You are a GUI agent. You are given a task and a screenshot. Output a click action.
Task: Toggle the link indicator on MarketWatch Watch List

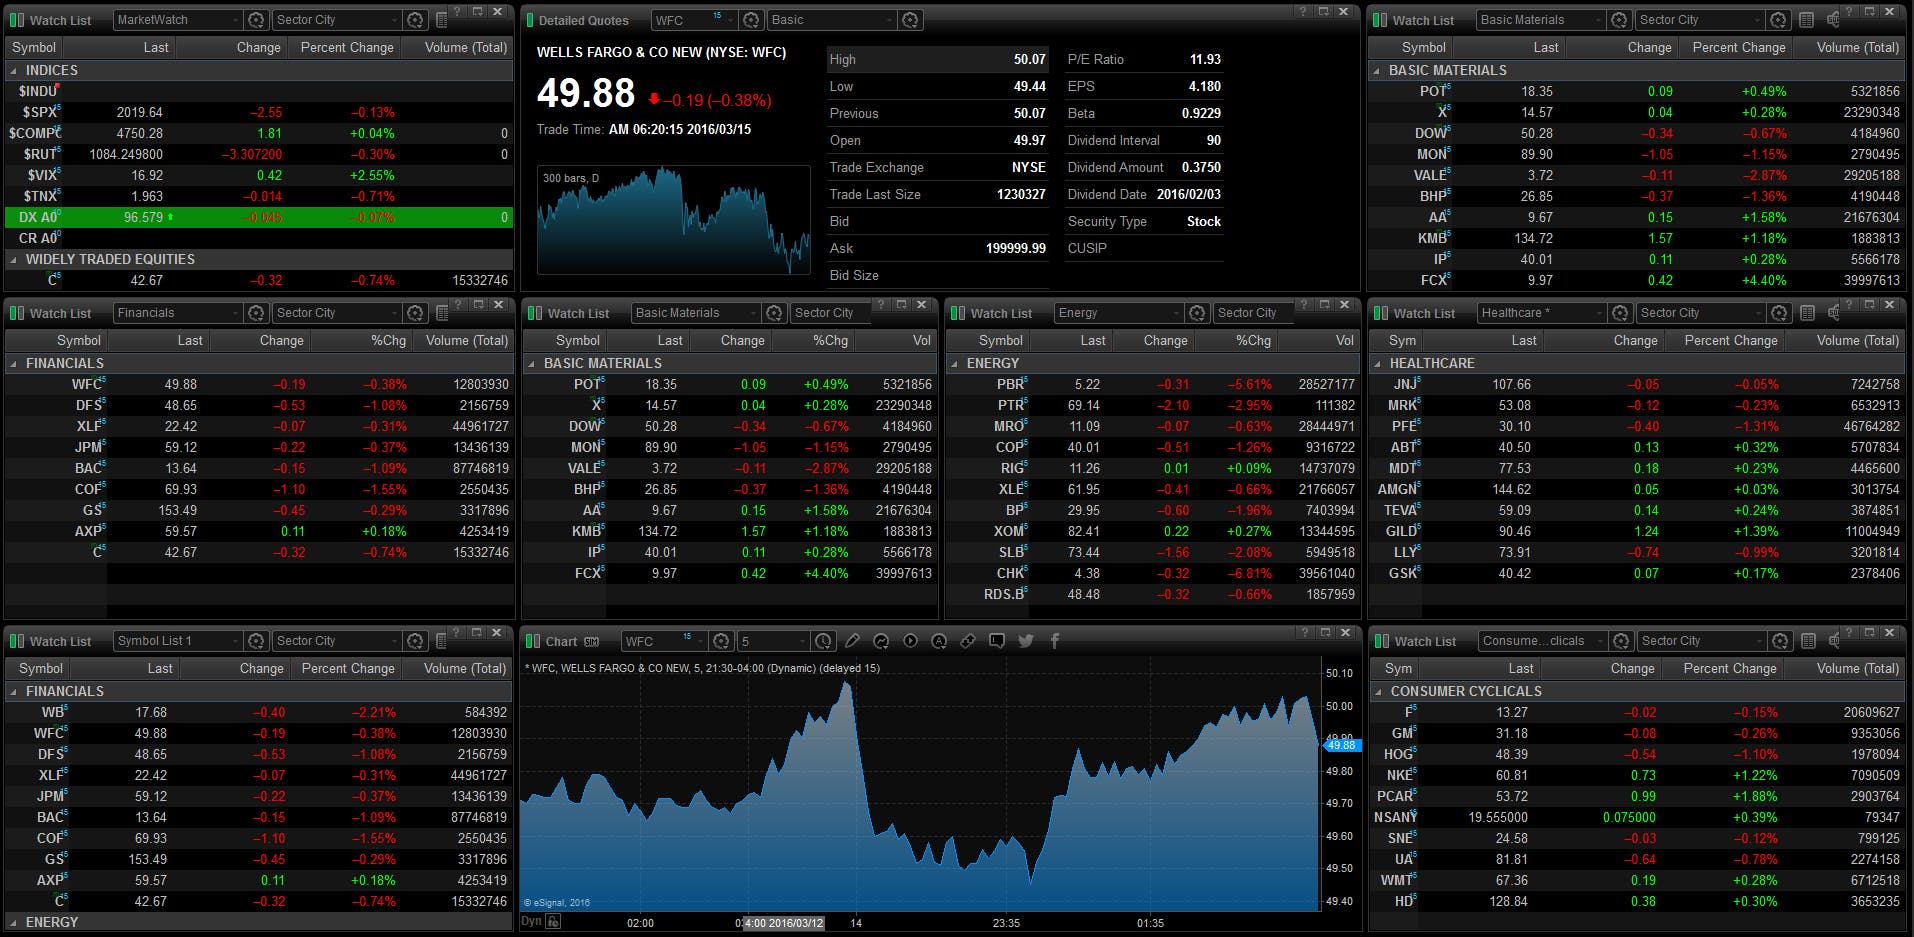pyautogui.click(x=16, y=20)
